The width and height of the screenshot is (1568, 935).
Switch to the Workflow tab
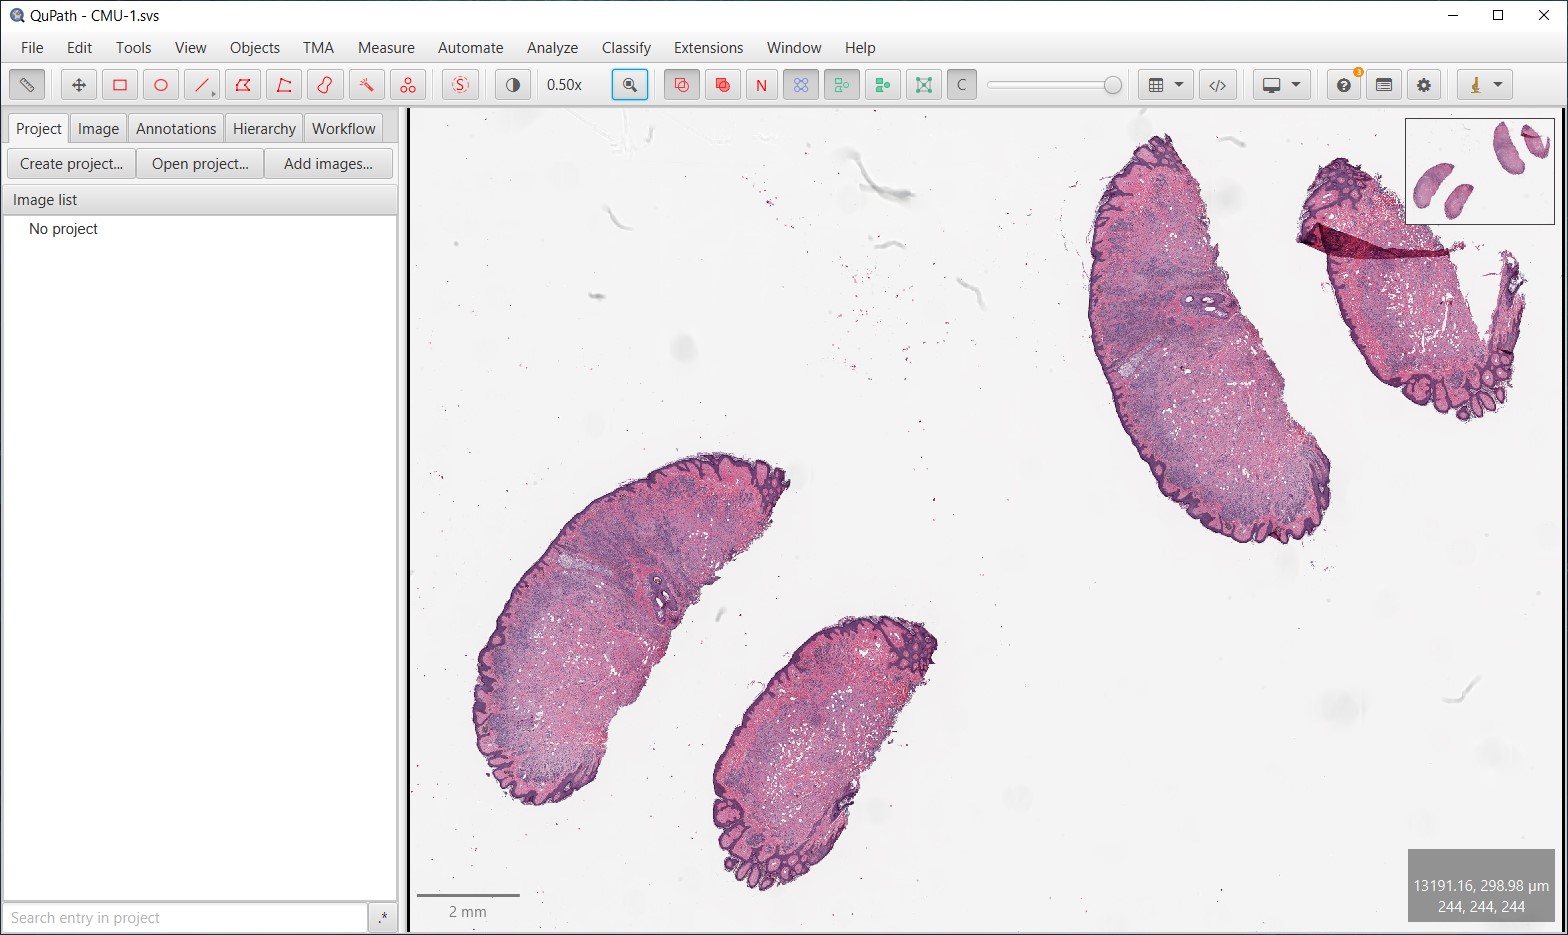click(344, 128)
